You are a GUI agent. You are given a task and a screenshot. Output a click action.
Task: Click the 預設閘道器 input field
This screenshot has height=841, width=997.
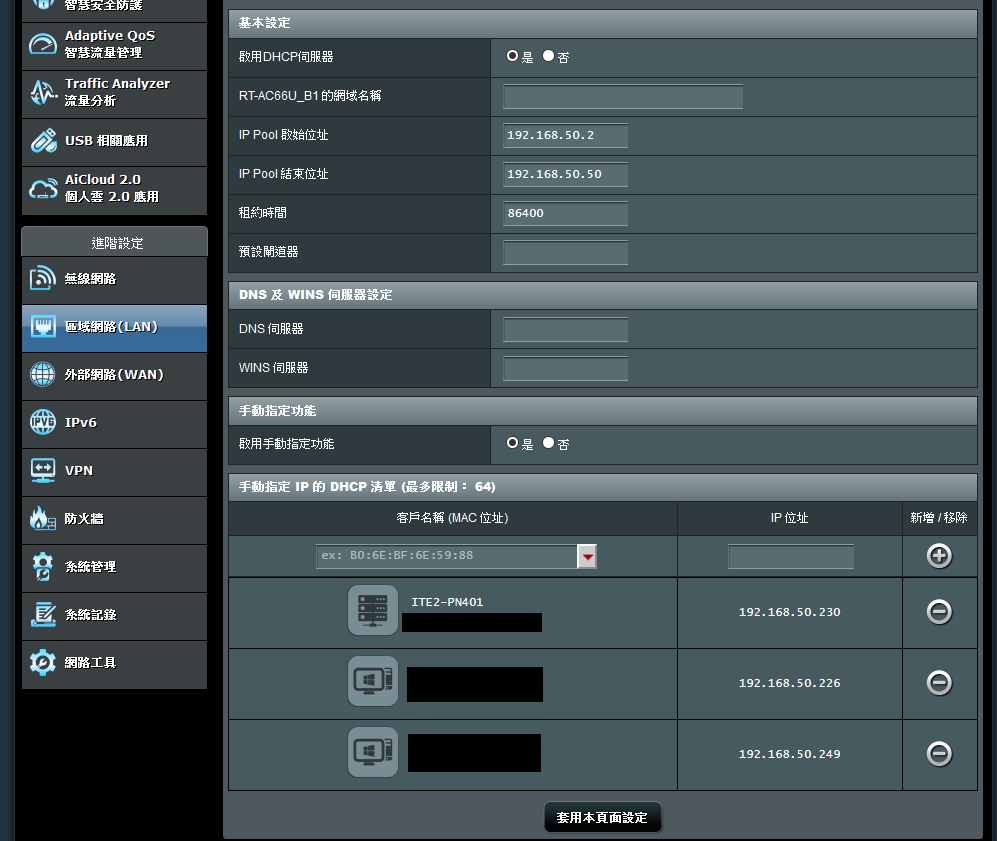click(565, 252)
